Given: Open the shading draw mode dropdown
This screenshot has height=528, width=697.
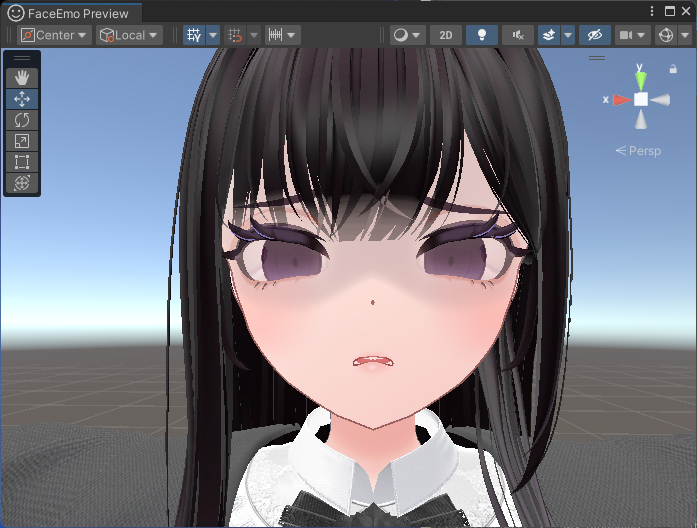Looking at the screenshot, I should (x=408, y=35).
